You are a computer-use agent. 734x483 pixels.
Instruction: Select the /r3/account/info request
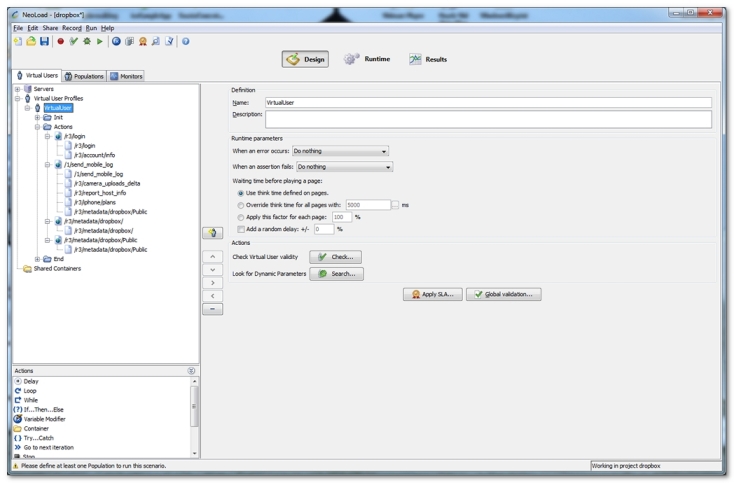pyautogui.click(x=94, y=155)
